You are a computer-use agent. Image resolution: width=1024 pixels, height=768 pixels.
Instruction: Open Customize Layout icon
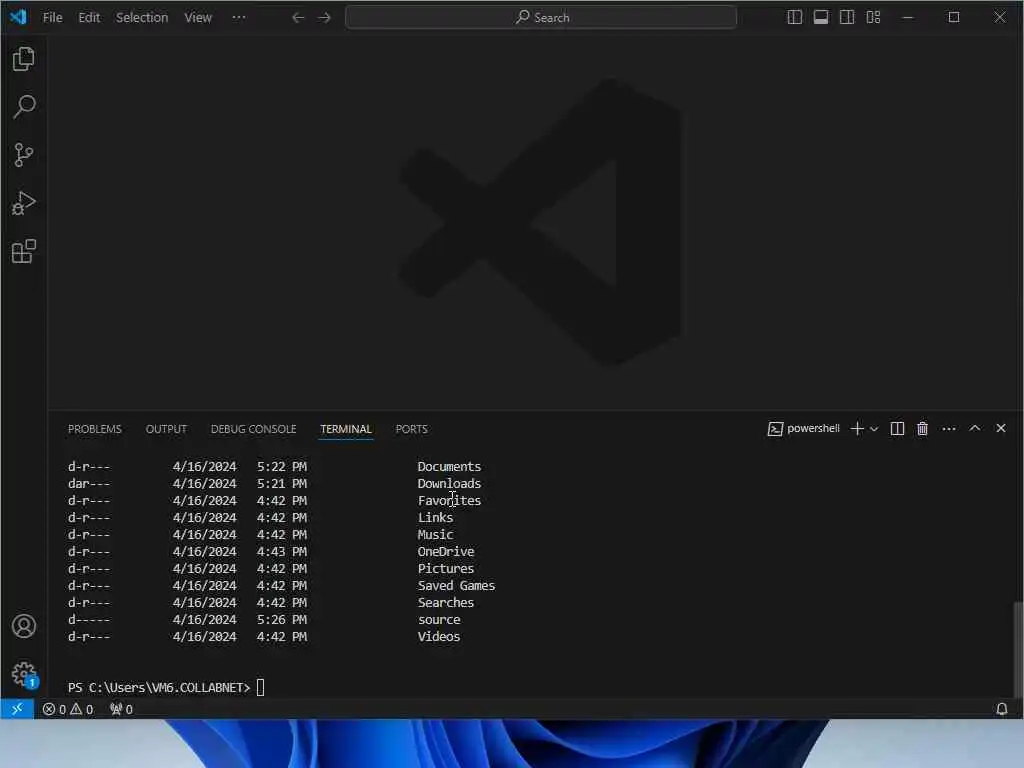(873, 18)
